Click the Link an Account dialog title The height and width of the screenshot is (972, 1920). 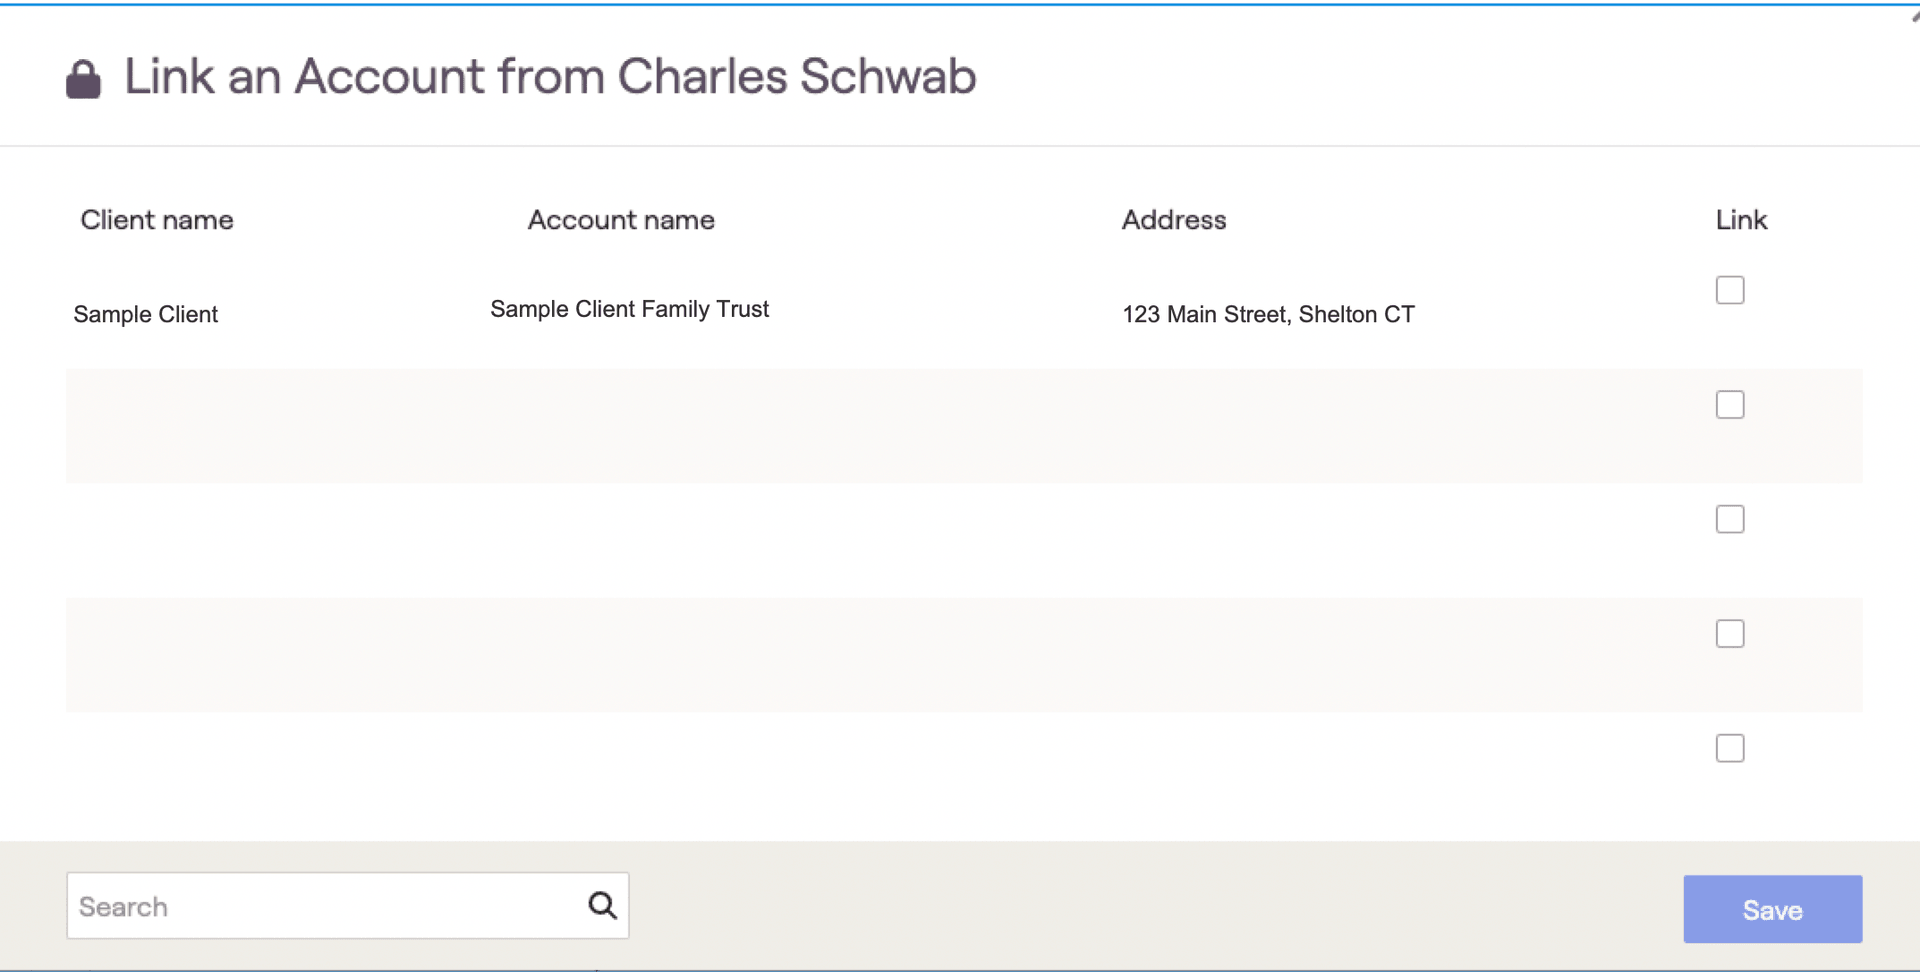[550, 77]
